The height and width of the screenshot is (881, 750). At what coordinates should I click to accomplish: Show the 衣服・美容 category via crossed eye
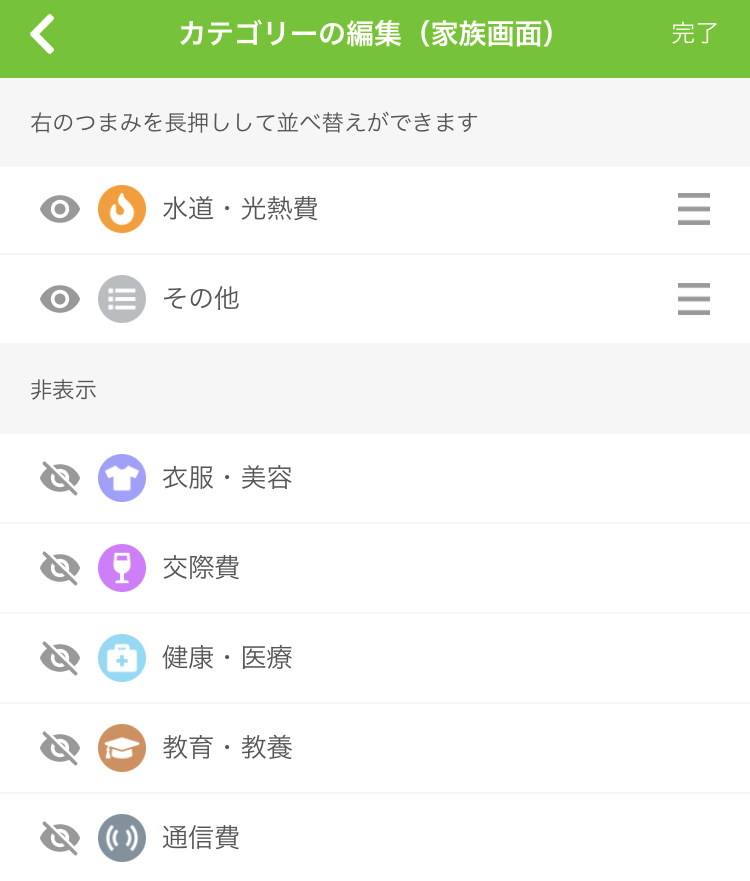pyautogui.click(x=60, y=478)
